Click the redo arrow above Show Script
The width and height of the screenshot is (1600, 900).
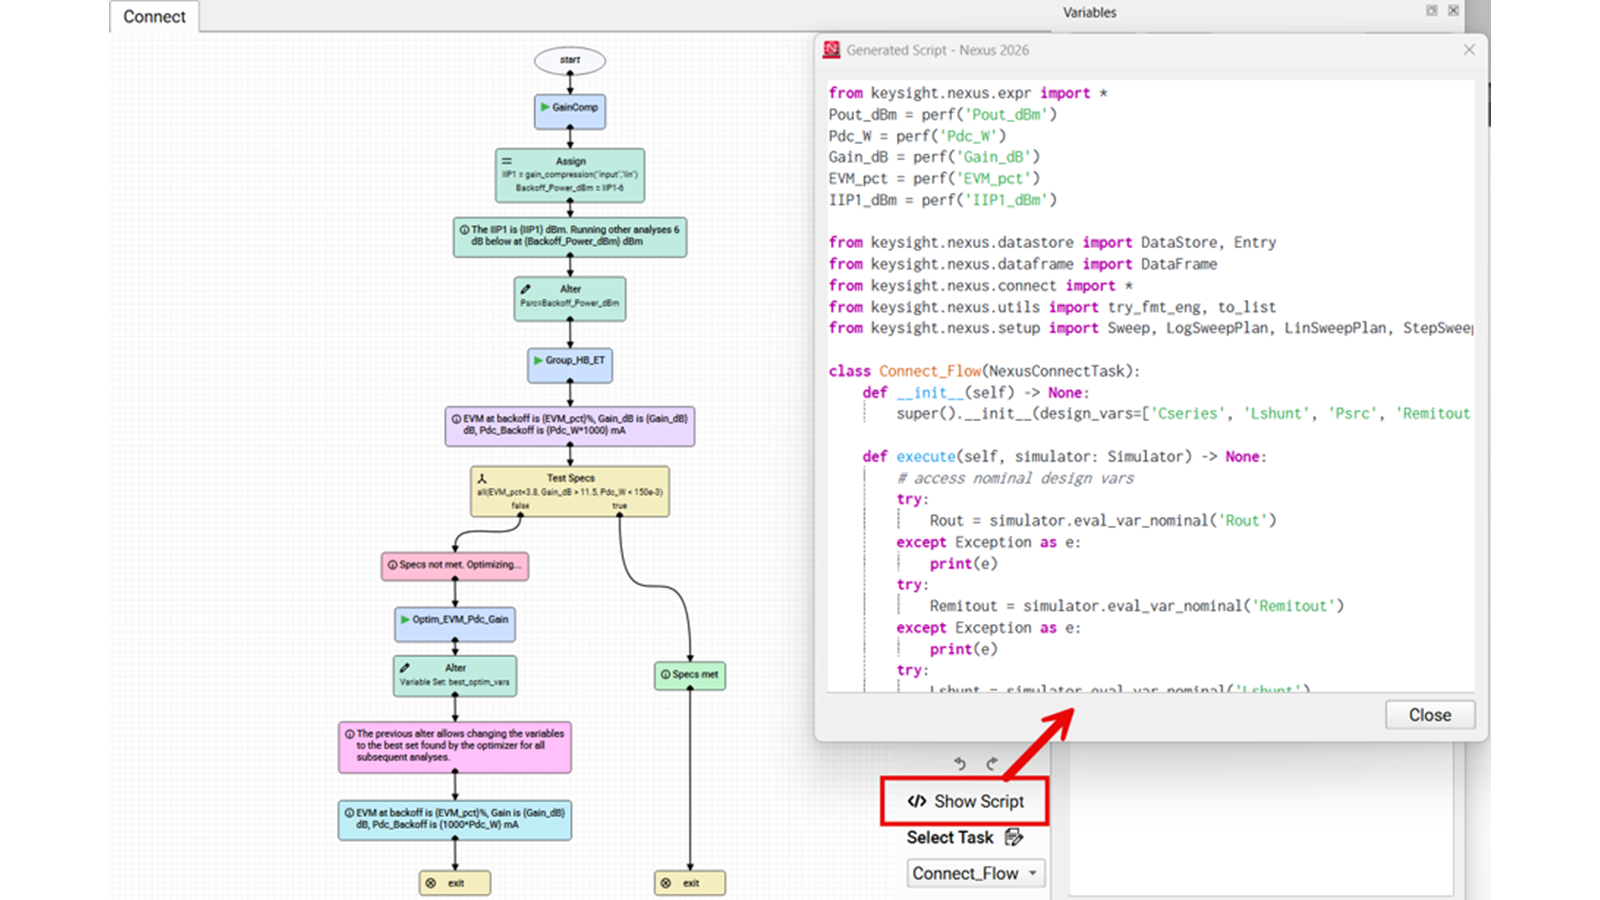tap(992, 764)
